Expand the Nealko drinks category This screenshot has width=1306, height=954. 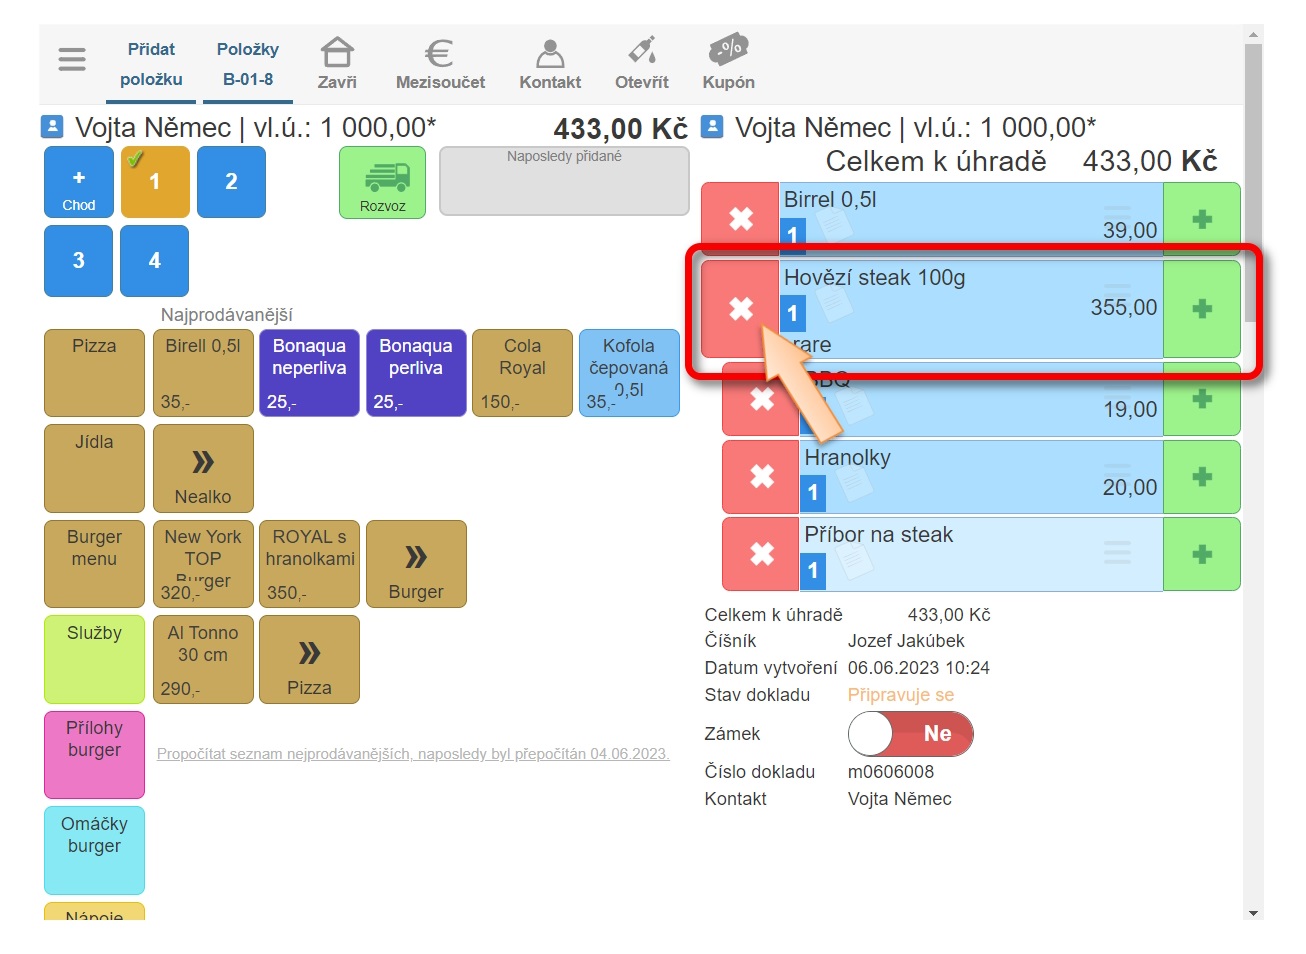point(203,469)
